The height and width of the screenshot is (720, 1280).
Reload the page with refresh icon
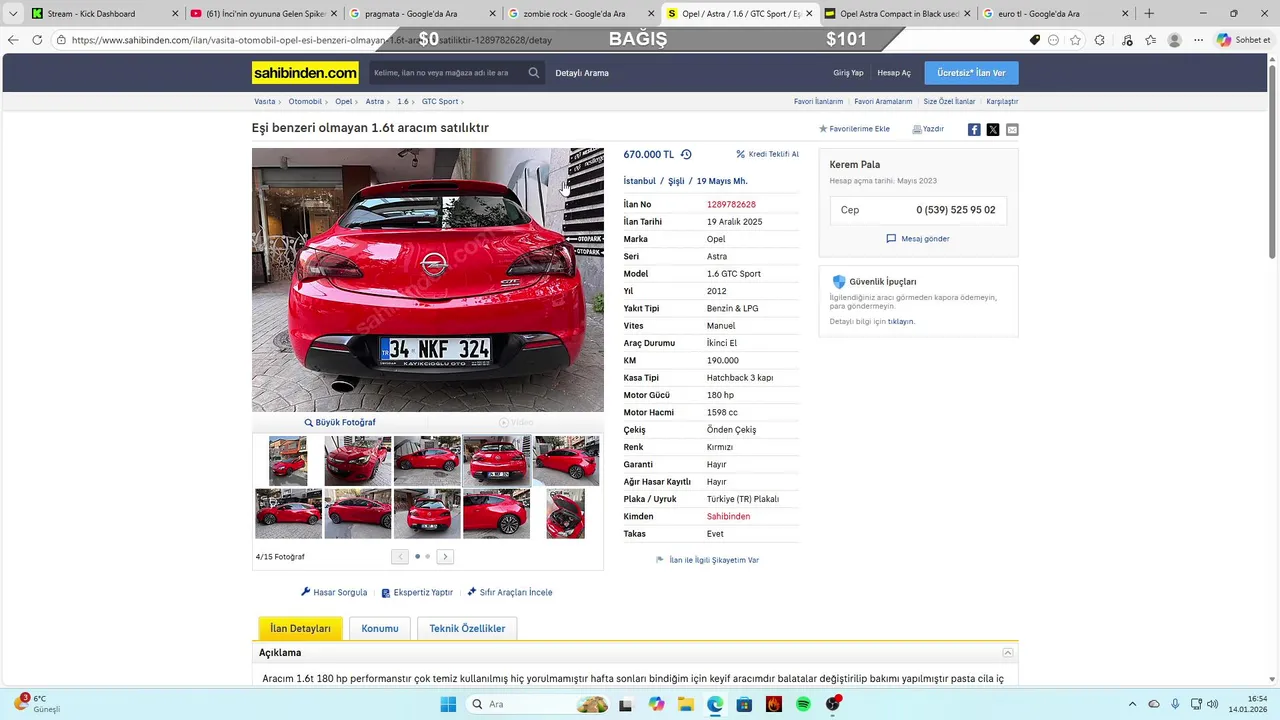click(37, 40)
